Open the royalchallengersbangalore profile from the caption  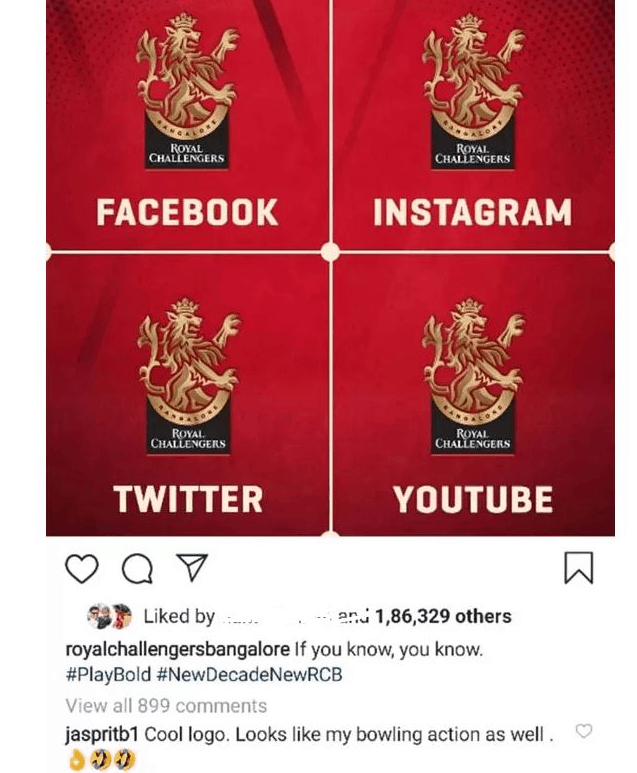click(x=177, y=649)
